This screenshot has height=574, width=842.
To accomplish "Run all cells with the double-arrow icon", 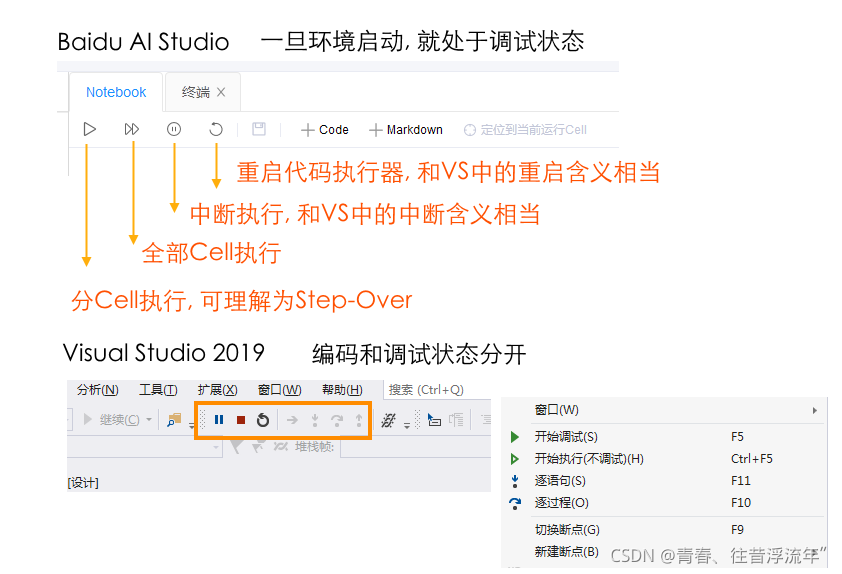I will pyautogui.click(x=132, y=129).
